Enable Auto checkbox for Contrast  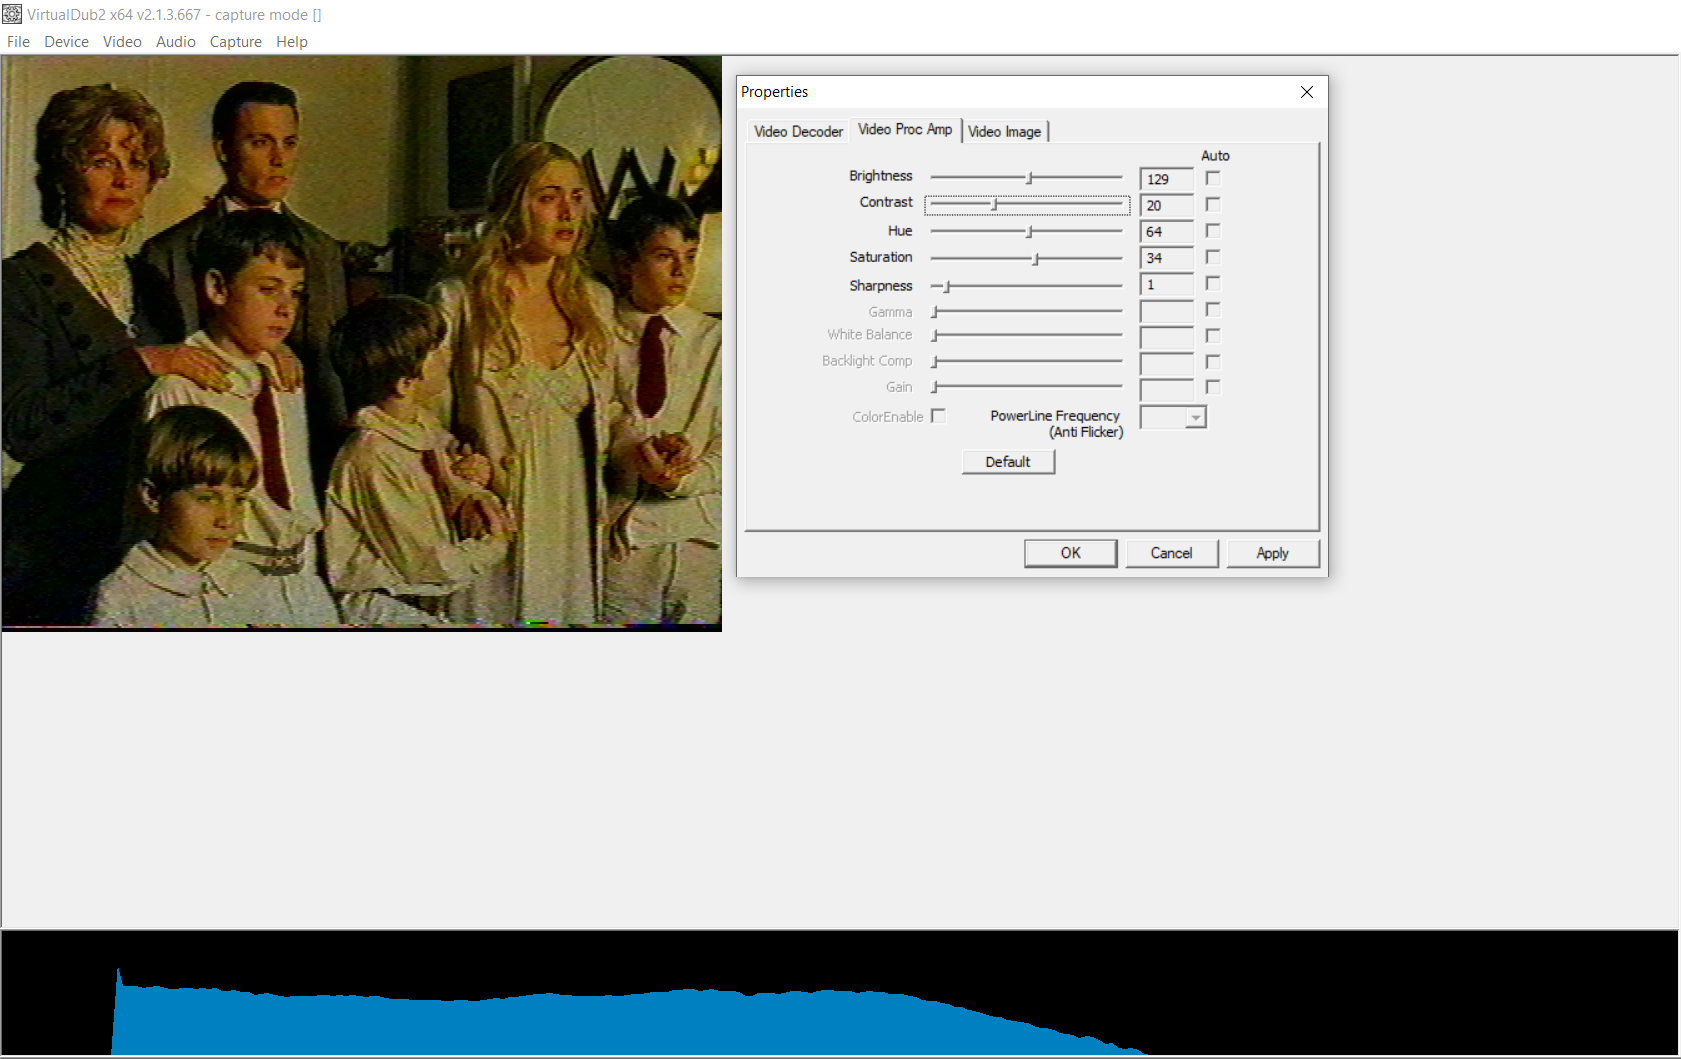[1213, 204]
